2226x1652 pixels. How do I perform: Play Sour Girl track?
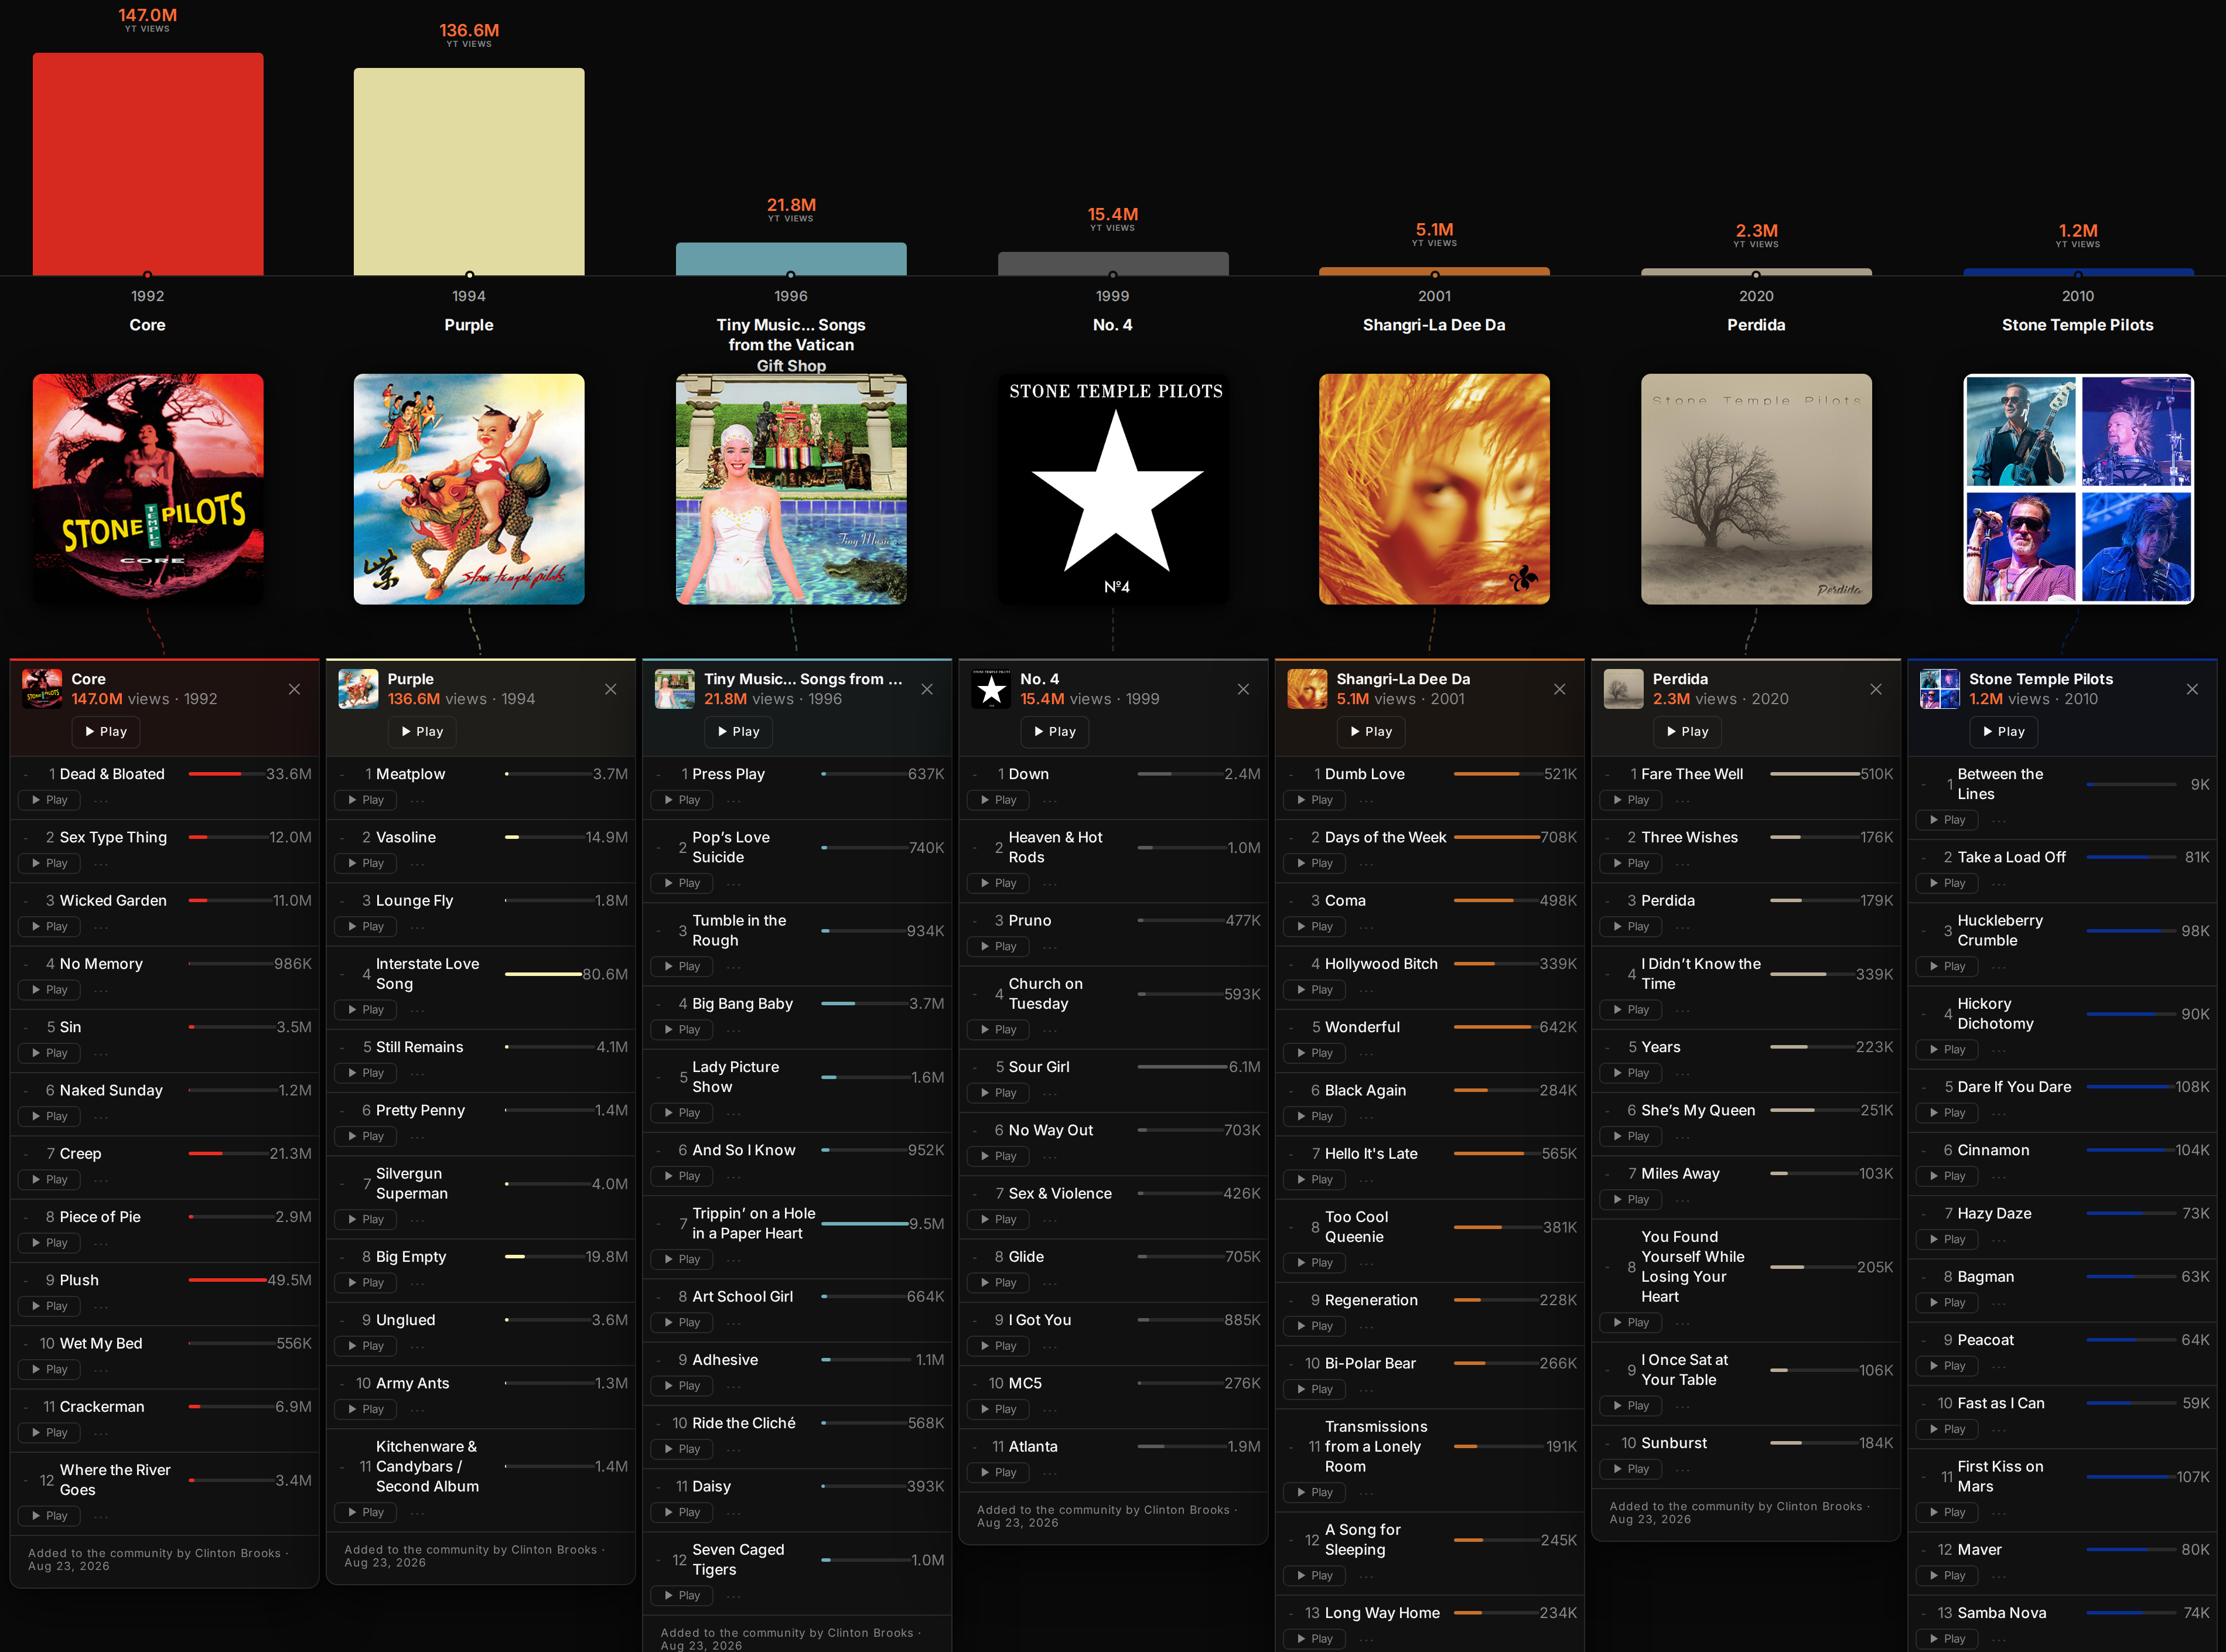click(998, 1093)
